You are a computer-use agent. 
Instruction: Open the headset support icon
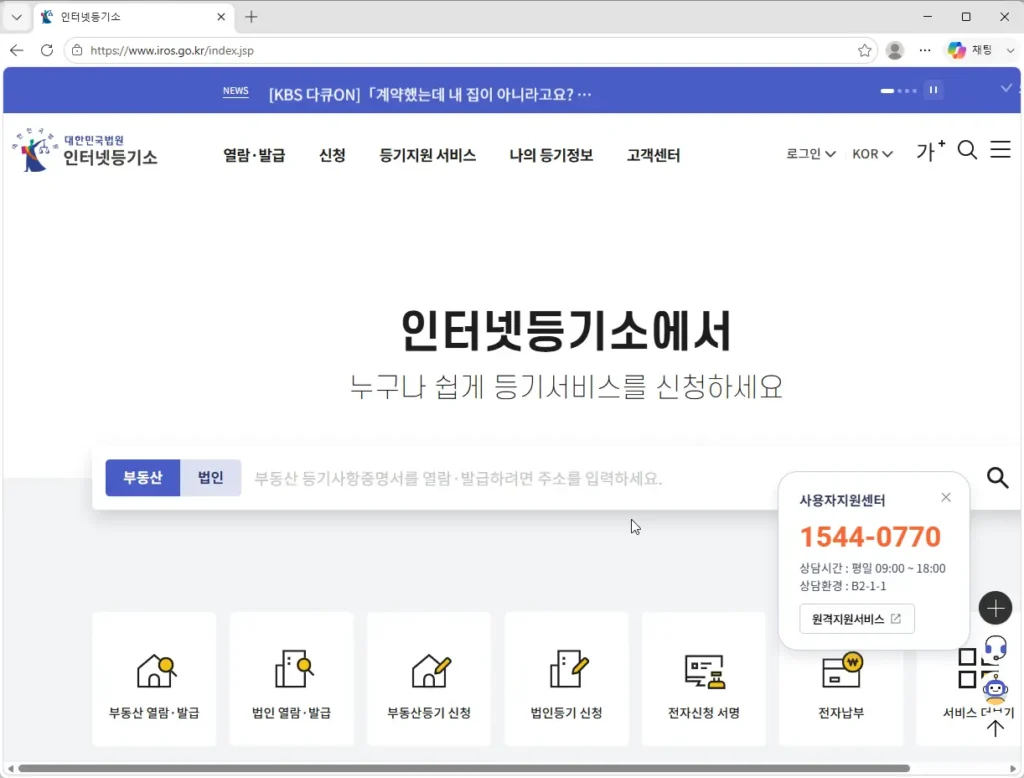point(996,648)
